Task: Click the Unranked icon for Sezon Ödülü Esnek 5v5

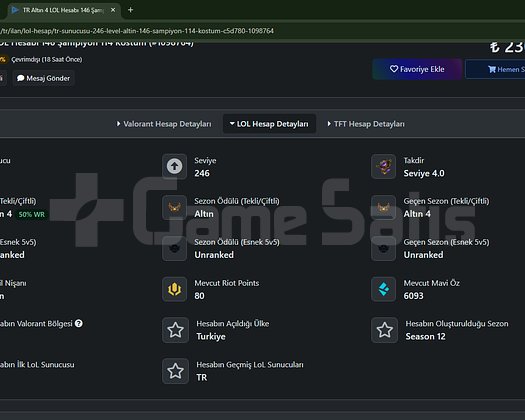Action: point(174,249)
